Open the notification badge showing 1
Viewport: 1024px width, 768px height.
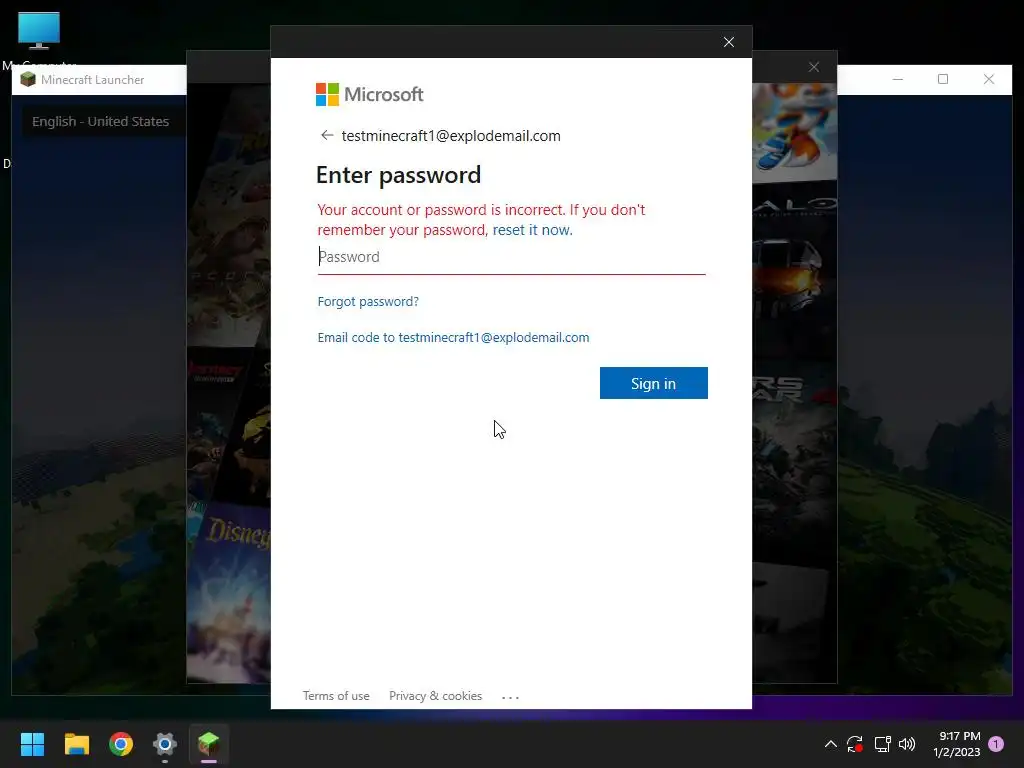[996, 744]
